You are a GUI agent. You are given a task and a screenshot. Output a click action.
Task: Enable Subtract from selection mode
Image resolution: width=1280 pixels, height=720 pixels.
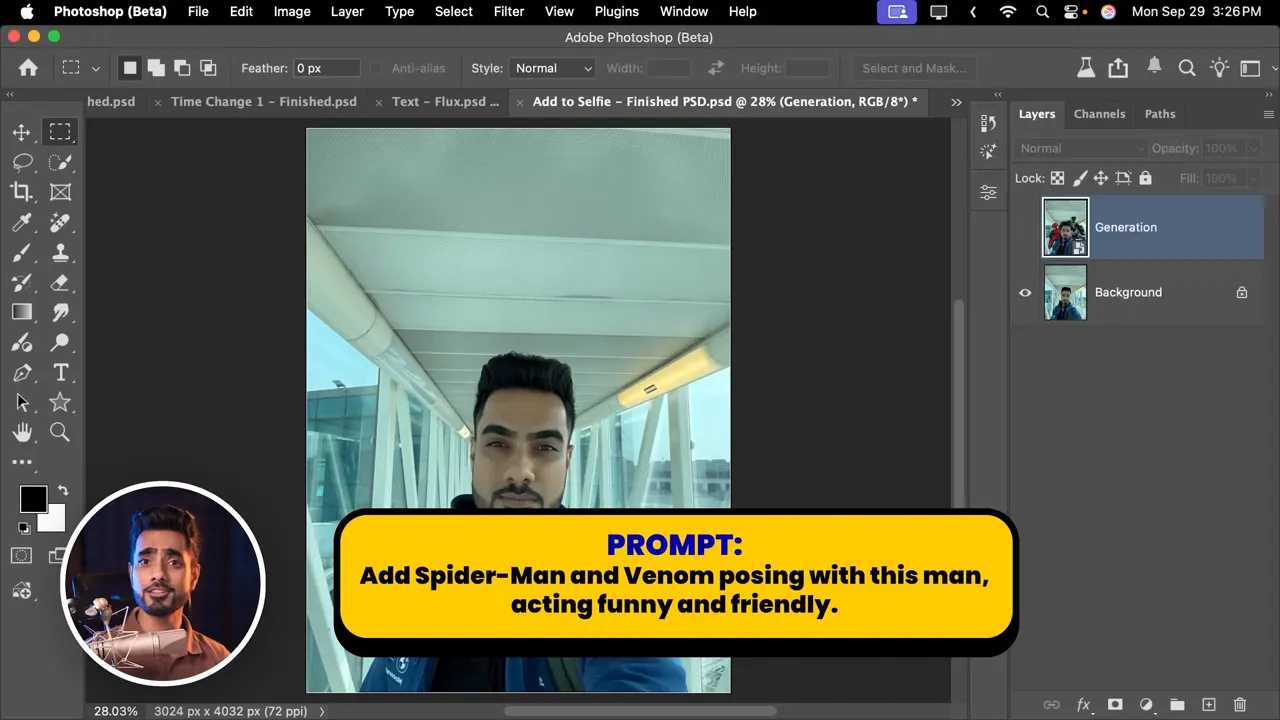[x=182, y=68]
